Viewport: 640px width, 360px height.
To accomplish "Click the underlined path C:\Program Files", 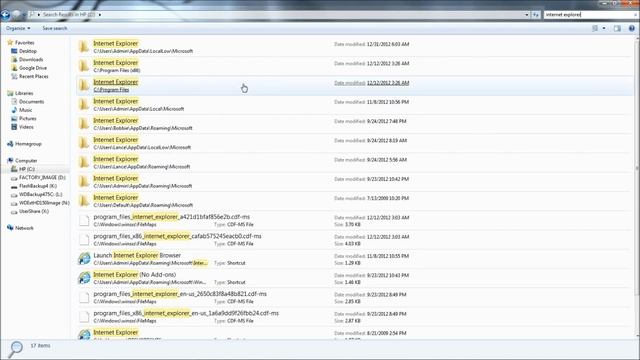I will (x=111, y=90).
